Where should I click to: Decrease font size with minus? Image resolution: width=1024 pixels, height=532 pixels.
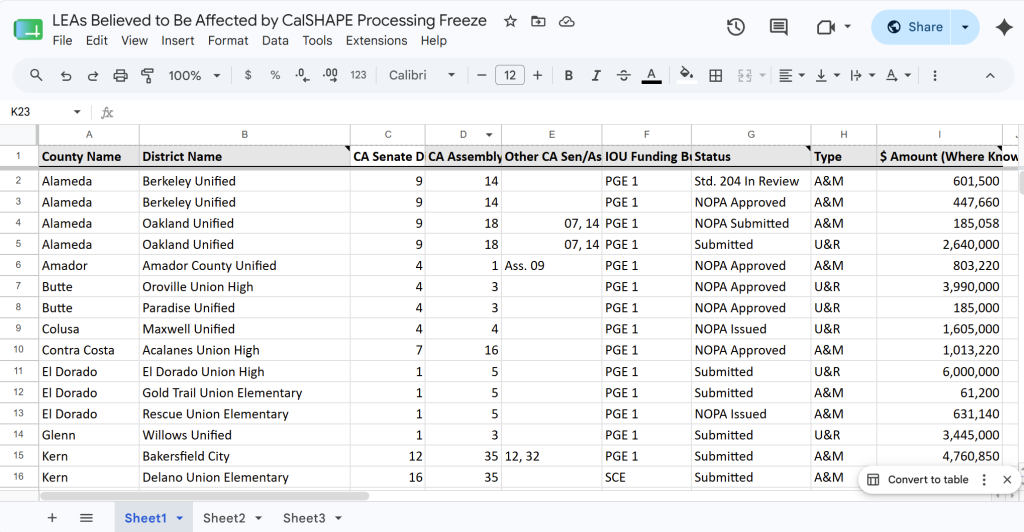(x=482, y=76)
